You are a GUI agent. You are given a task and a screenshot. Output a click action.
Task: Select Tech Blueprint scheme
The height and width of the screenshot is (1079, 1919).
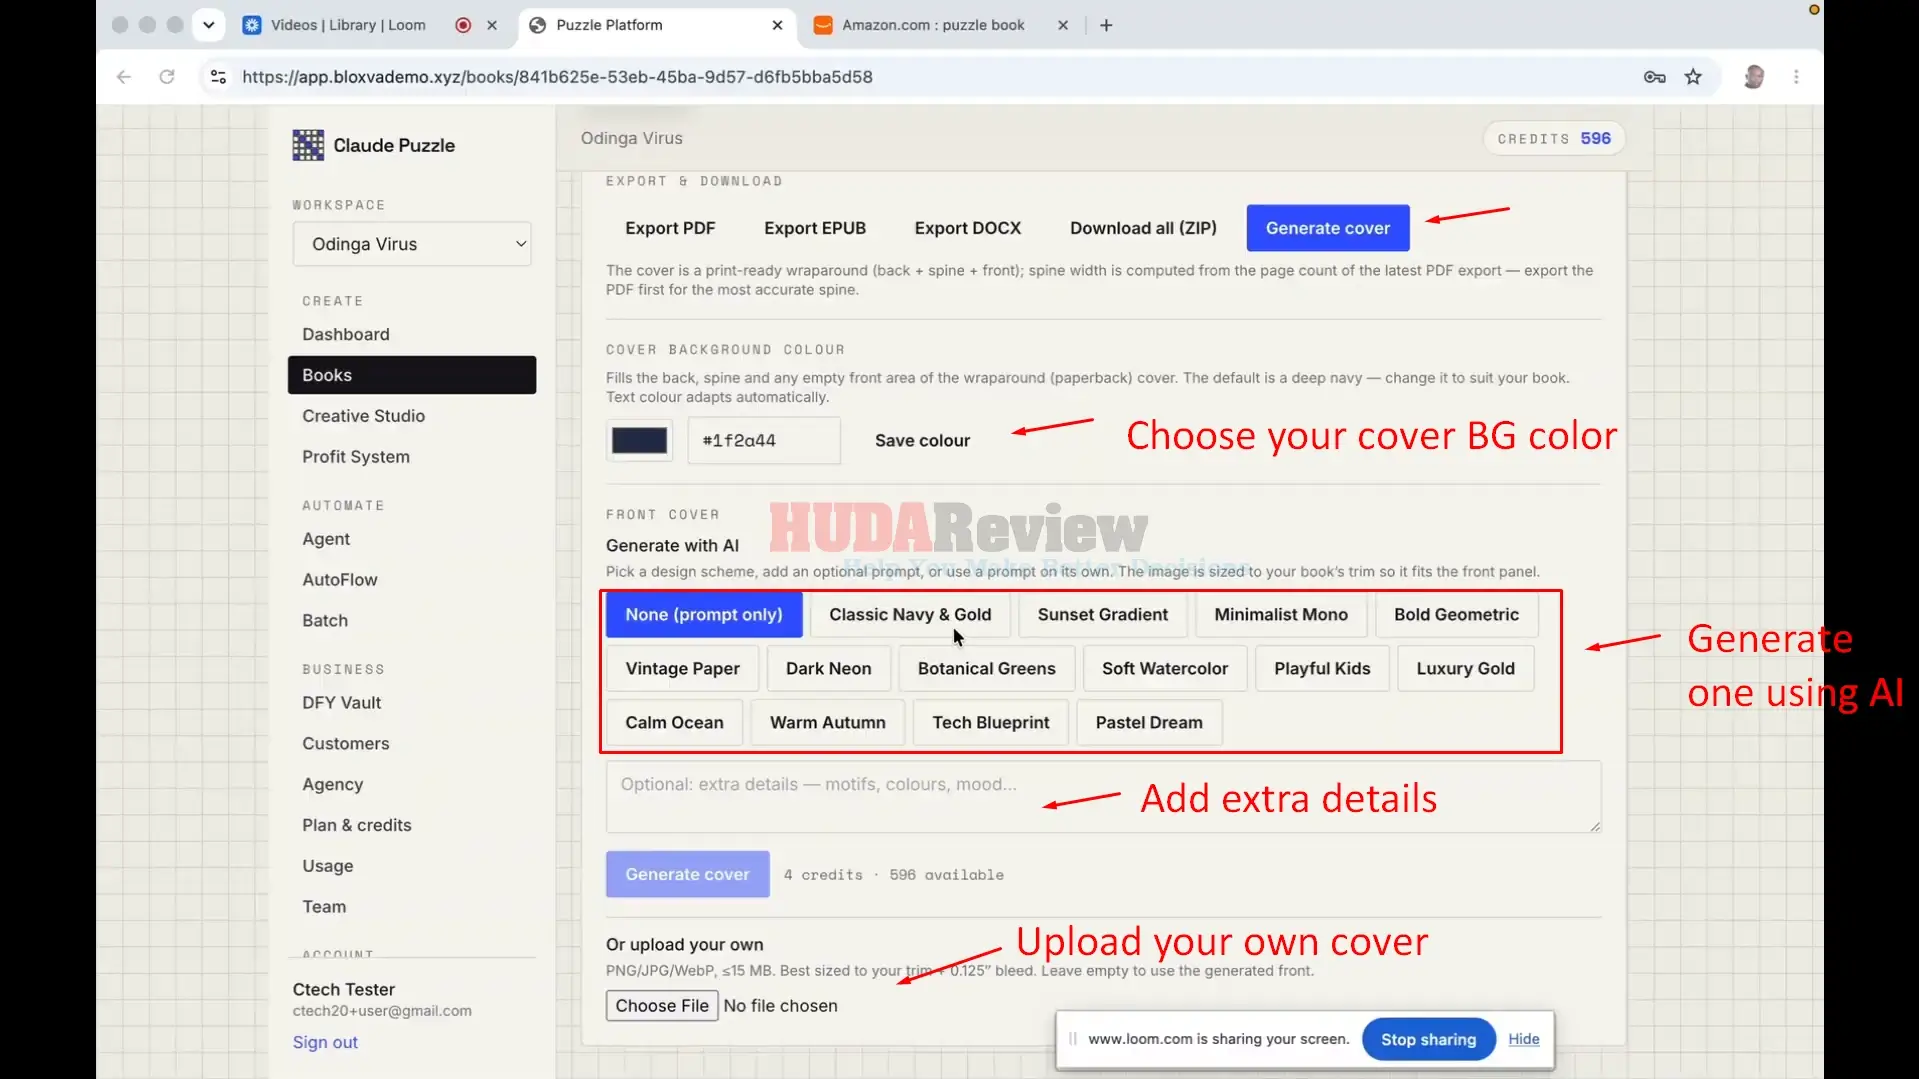(x=991, y=723)
